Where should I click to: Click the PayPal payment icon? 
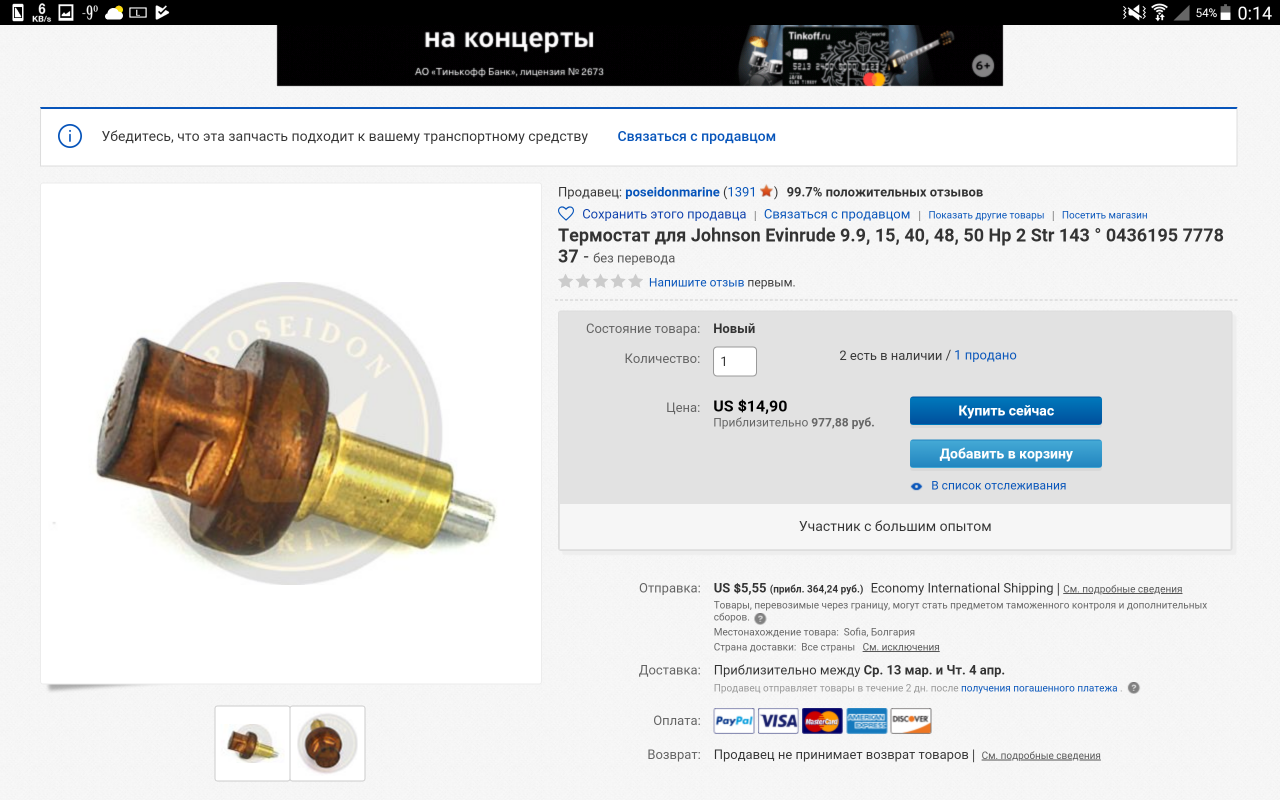[734, 720]
